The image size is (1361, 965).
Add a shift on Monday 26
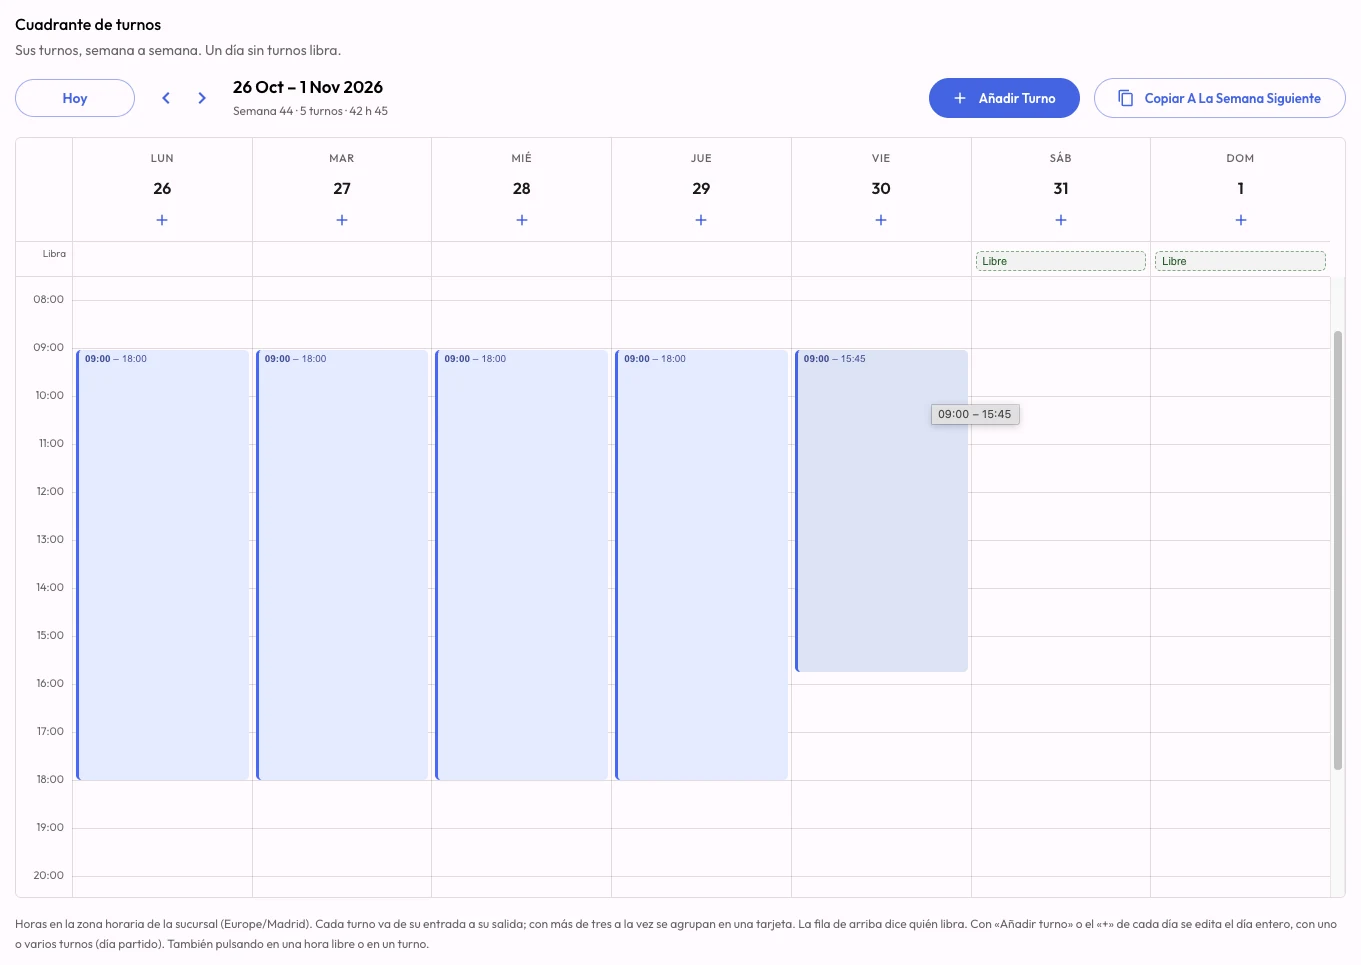(x=162, y=220)
